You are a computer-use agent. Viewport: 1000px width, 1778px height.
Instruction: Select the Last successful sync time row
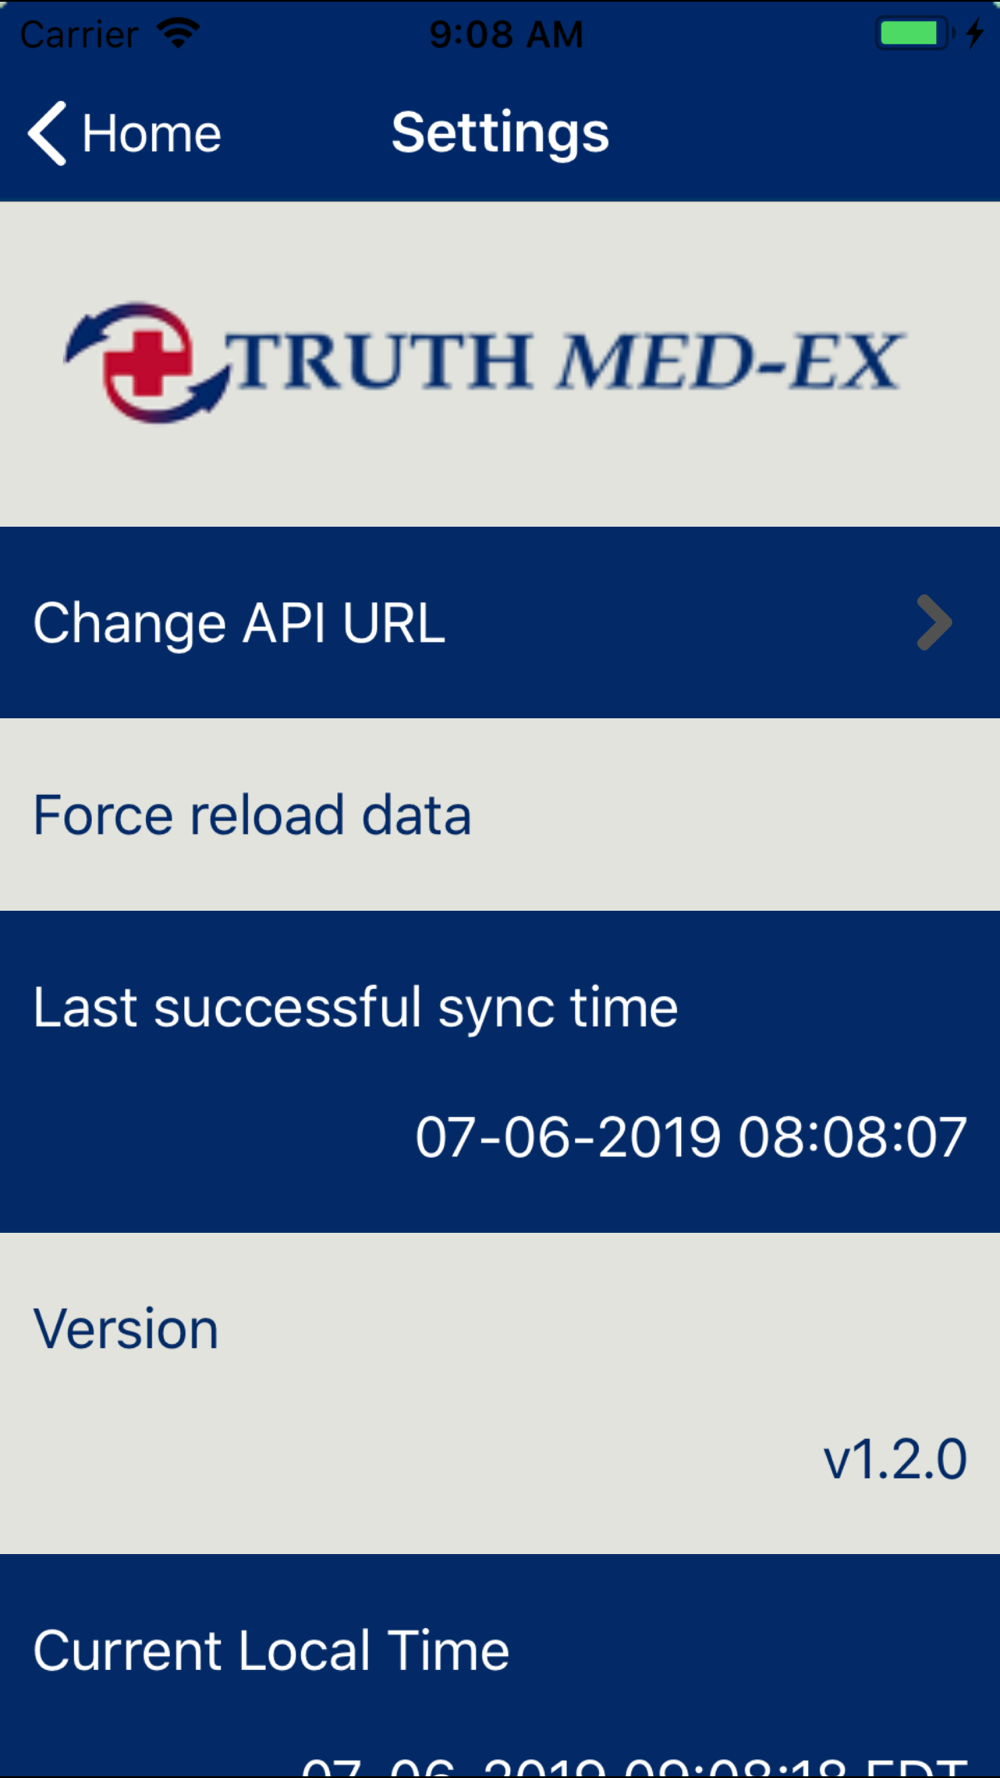click(x=500, y=1071)
